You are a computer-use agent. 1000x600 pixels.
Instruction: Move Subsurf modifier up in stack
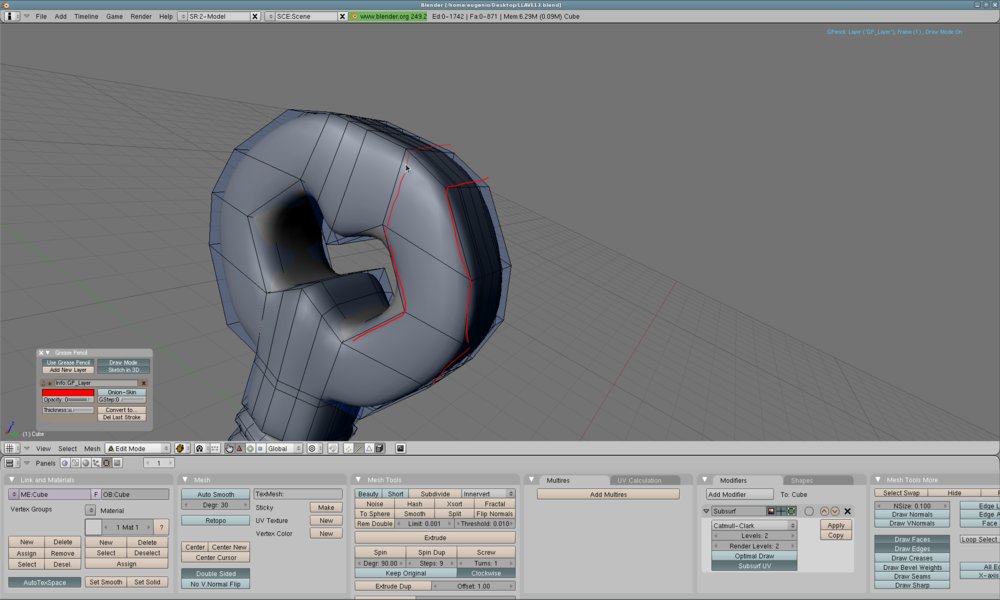point(824,511)
